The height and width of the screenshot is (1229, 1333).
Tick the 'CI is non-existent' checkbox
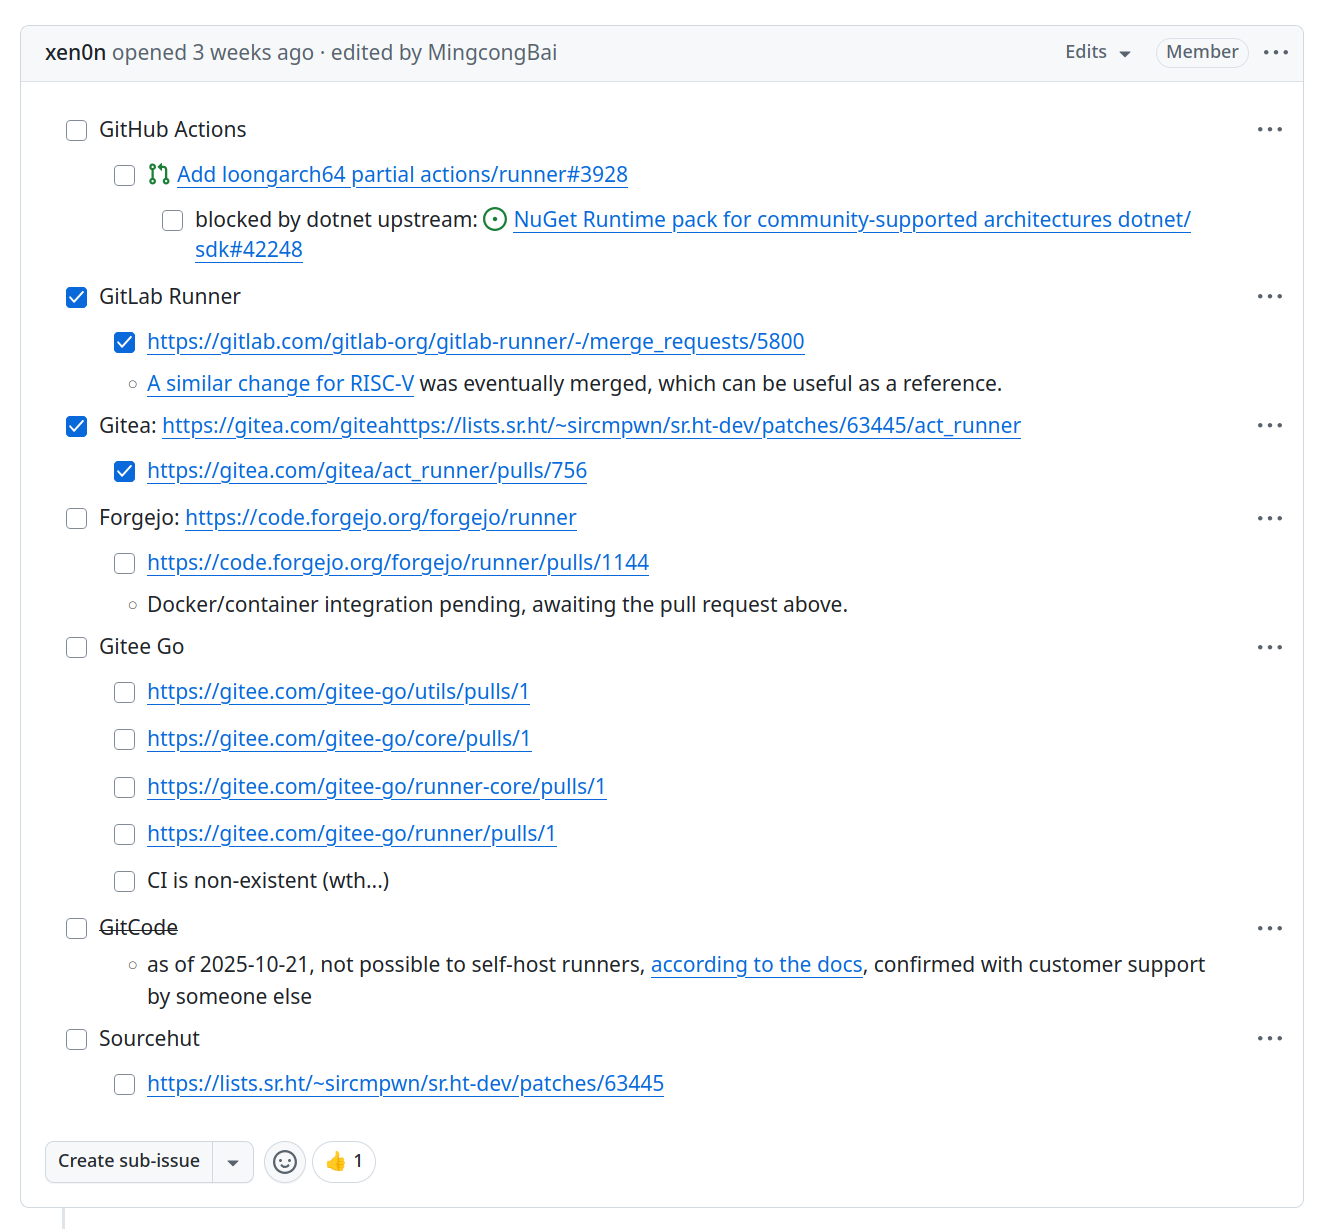125,882
